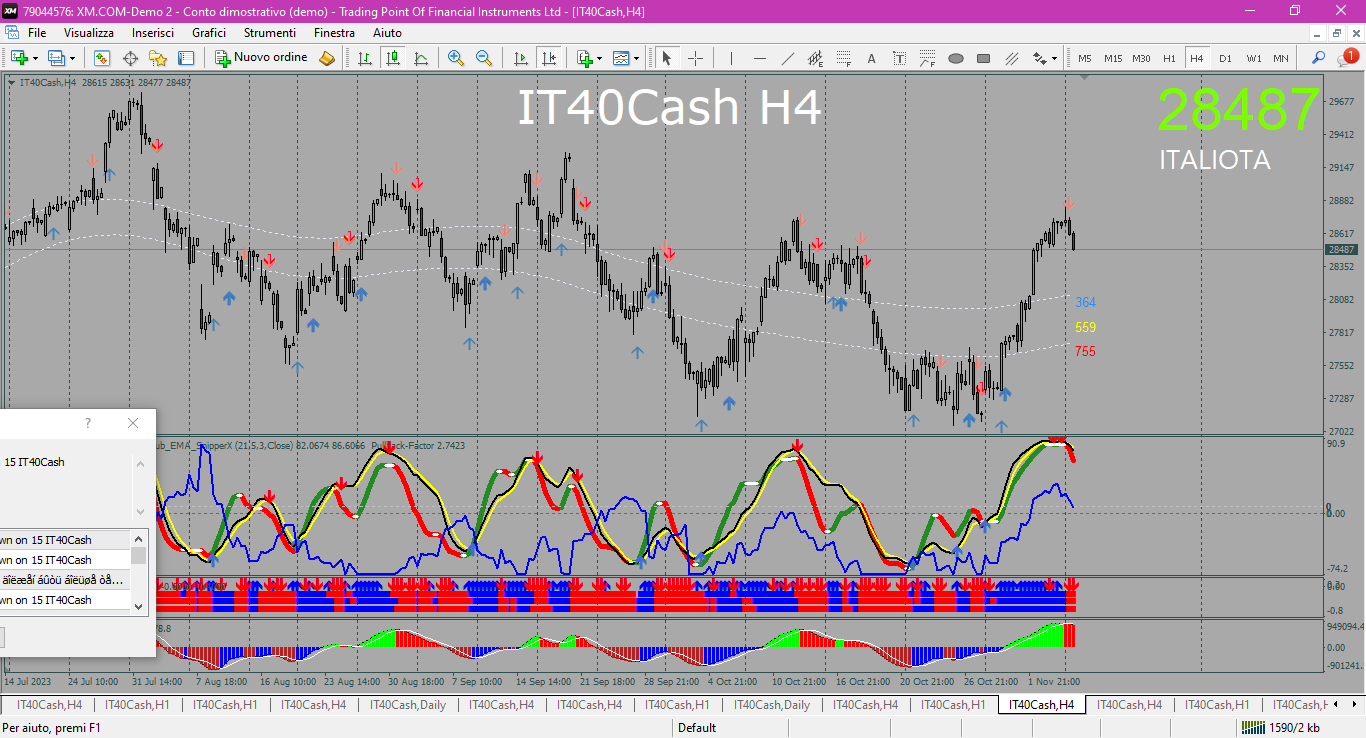Open the Visualizza menu
1366x738 pixels.
89,33
